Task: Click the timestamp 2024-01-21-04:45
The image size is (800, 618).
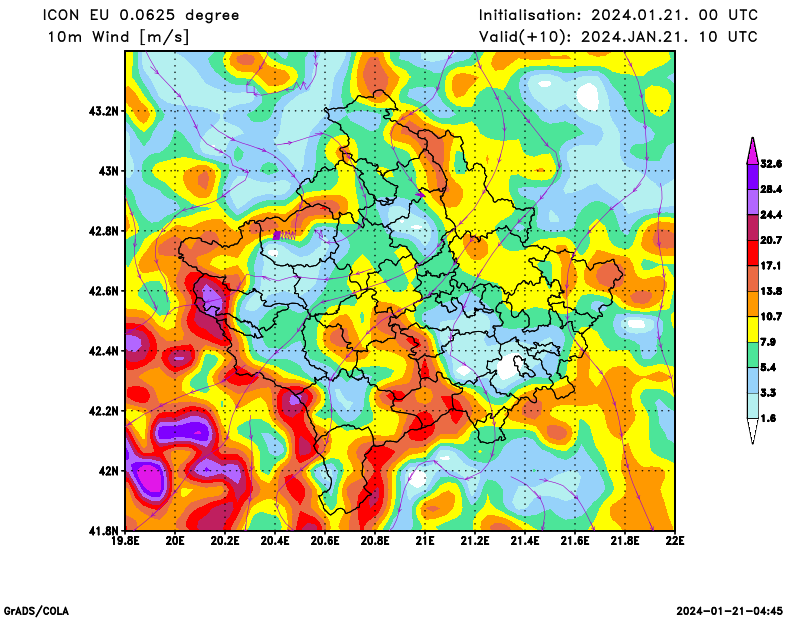Action: point(730,611)
